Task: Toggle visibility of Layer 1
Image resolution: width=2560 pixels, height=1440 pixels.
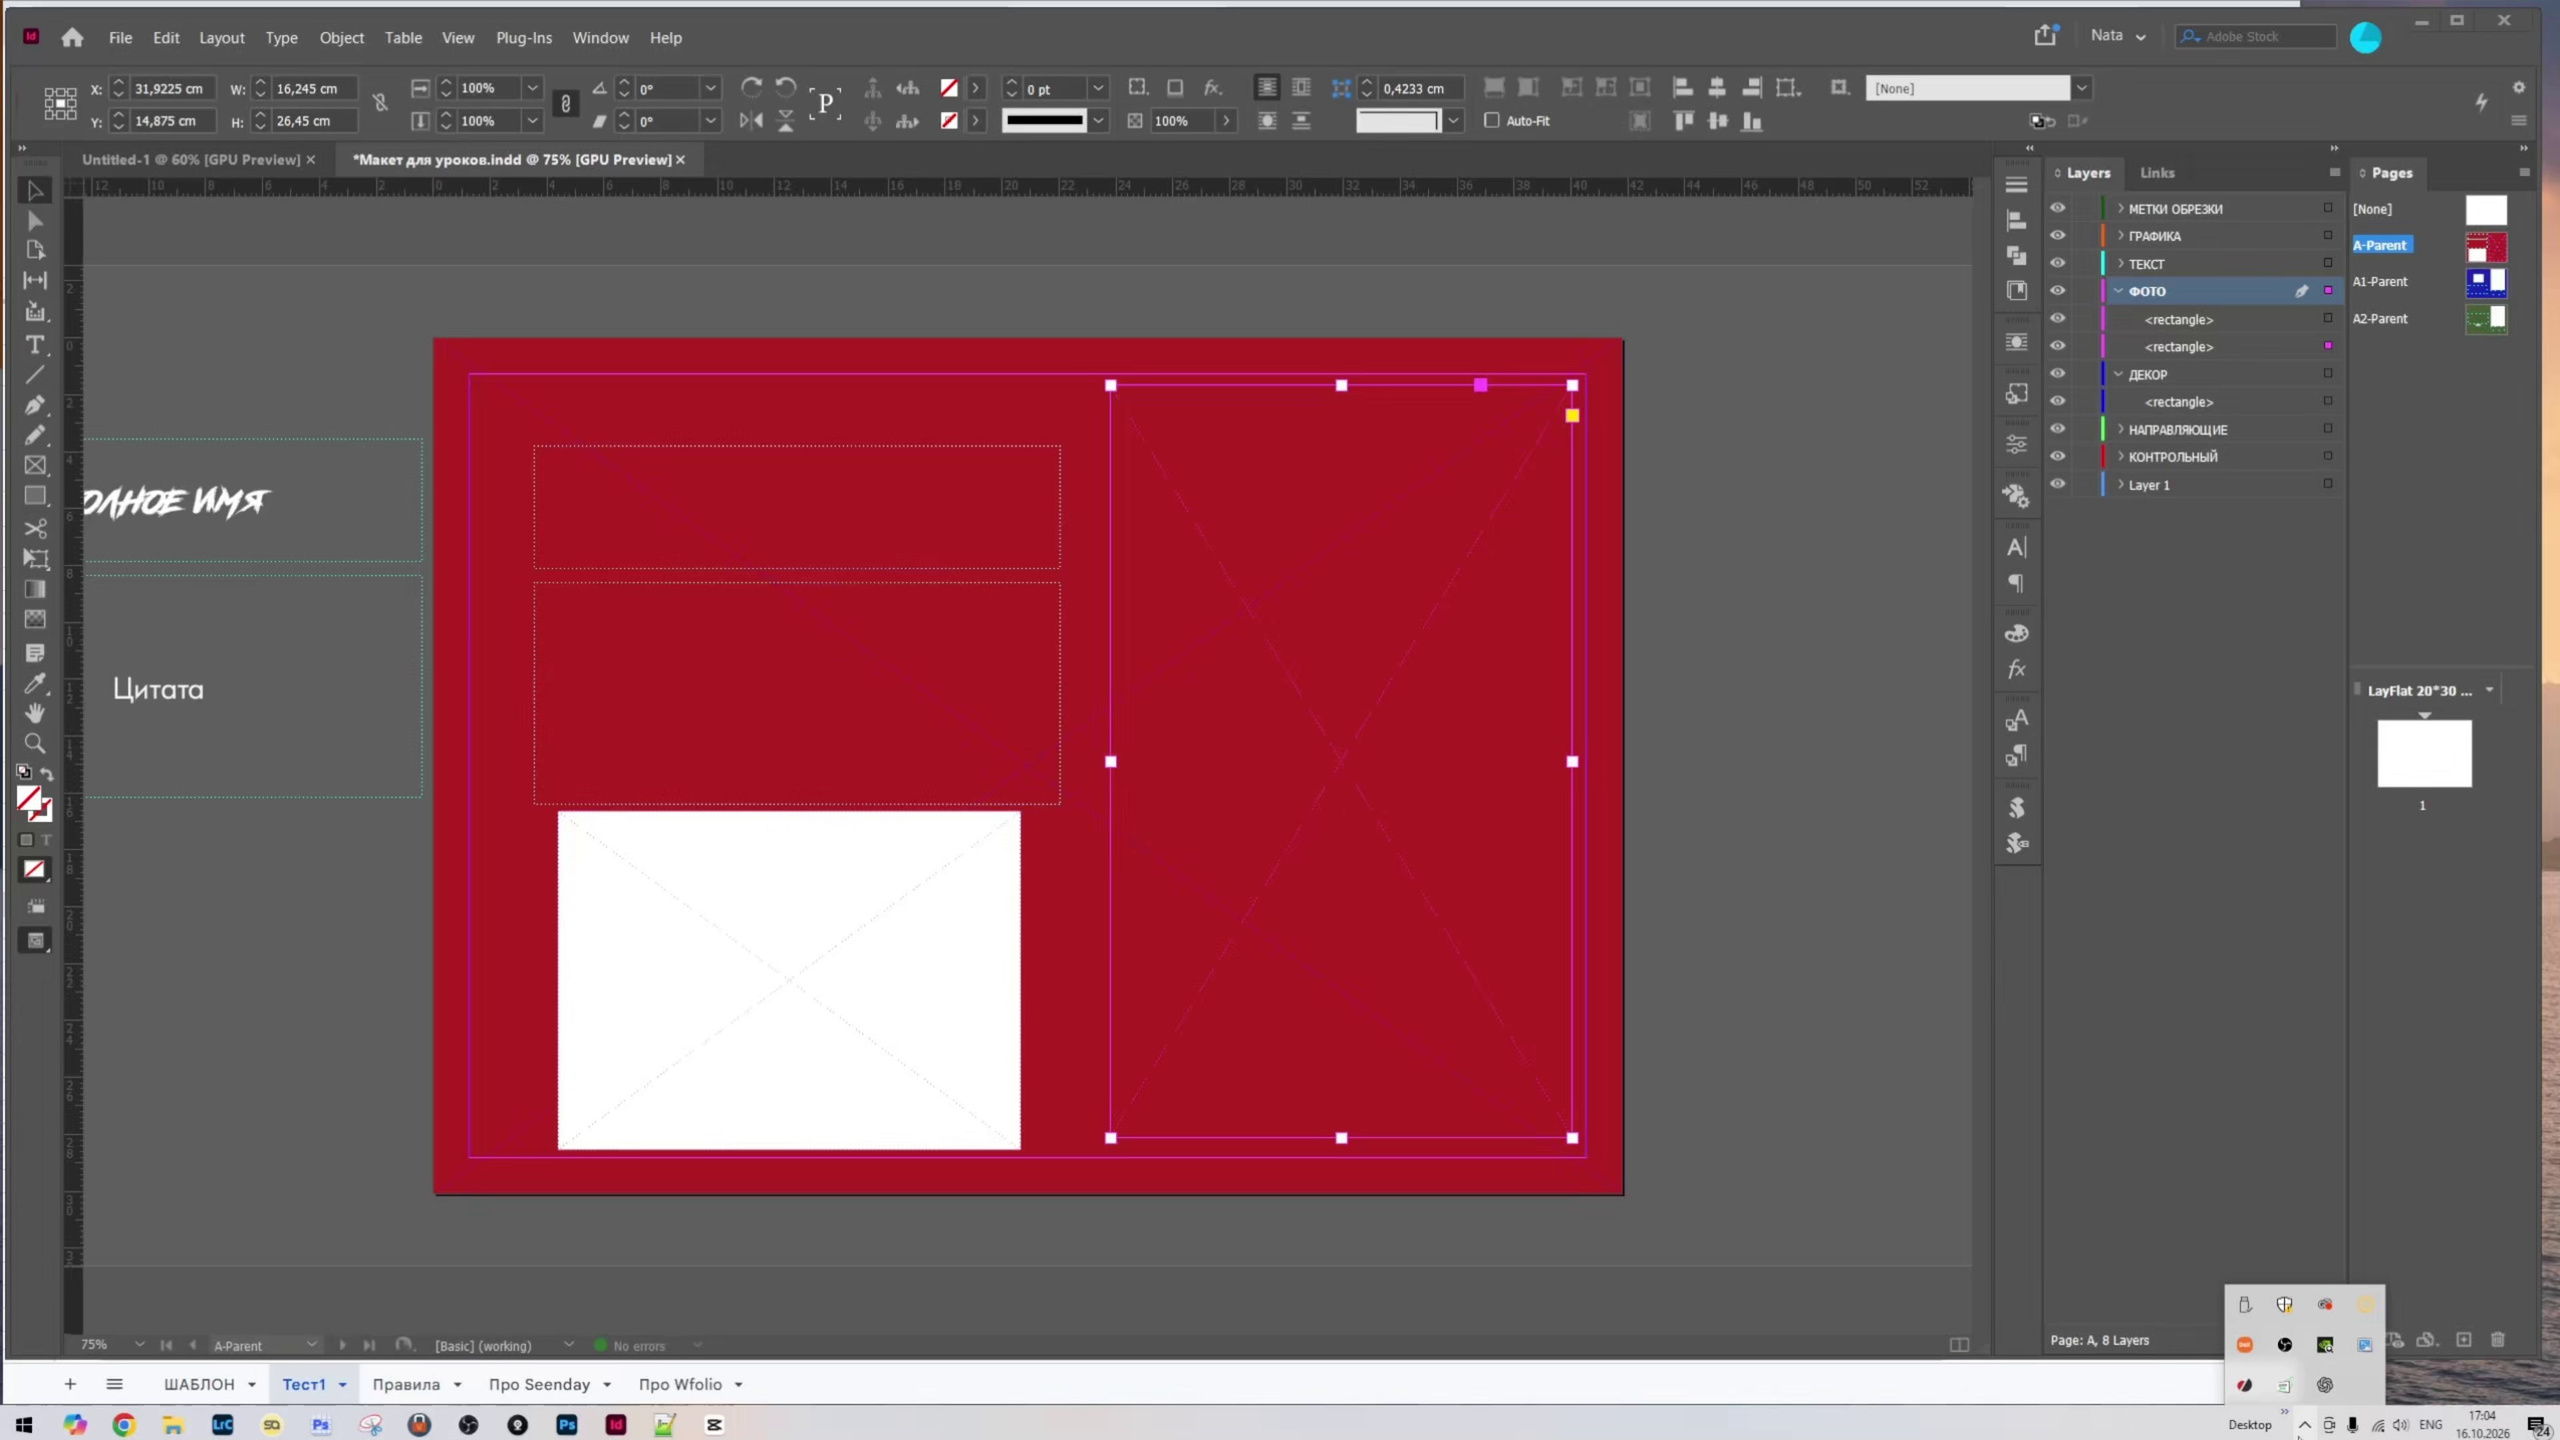Action: point(2057,484)
